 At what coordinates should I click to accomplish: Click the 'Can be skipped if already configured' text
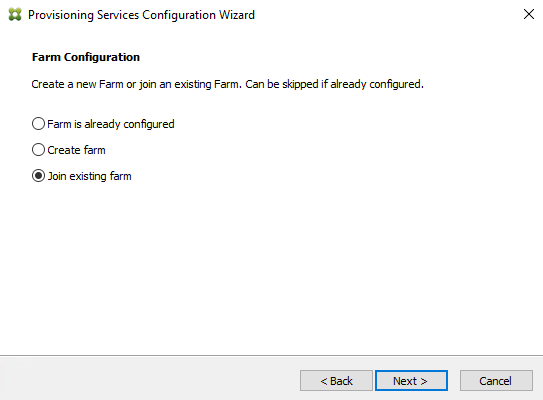click(335, 84)
